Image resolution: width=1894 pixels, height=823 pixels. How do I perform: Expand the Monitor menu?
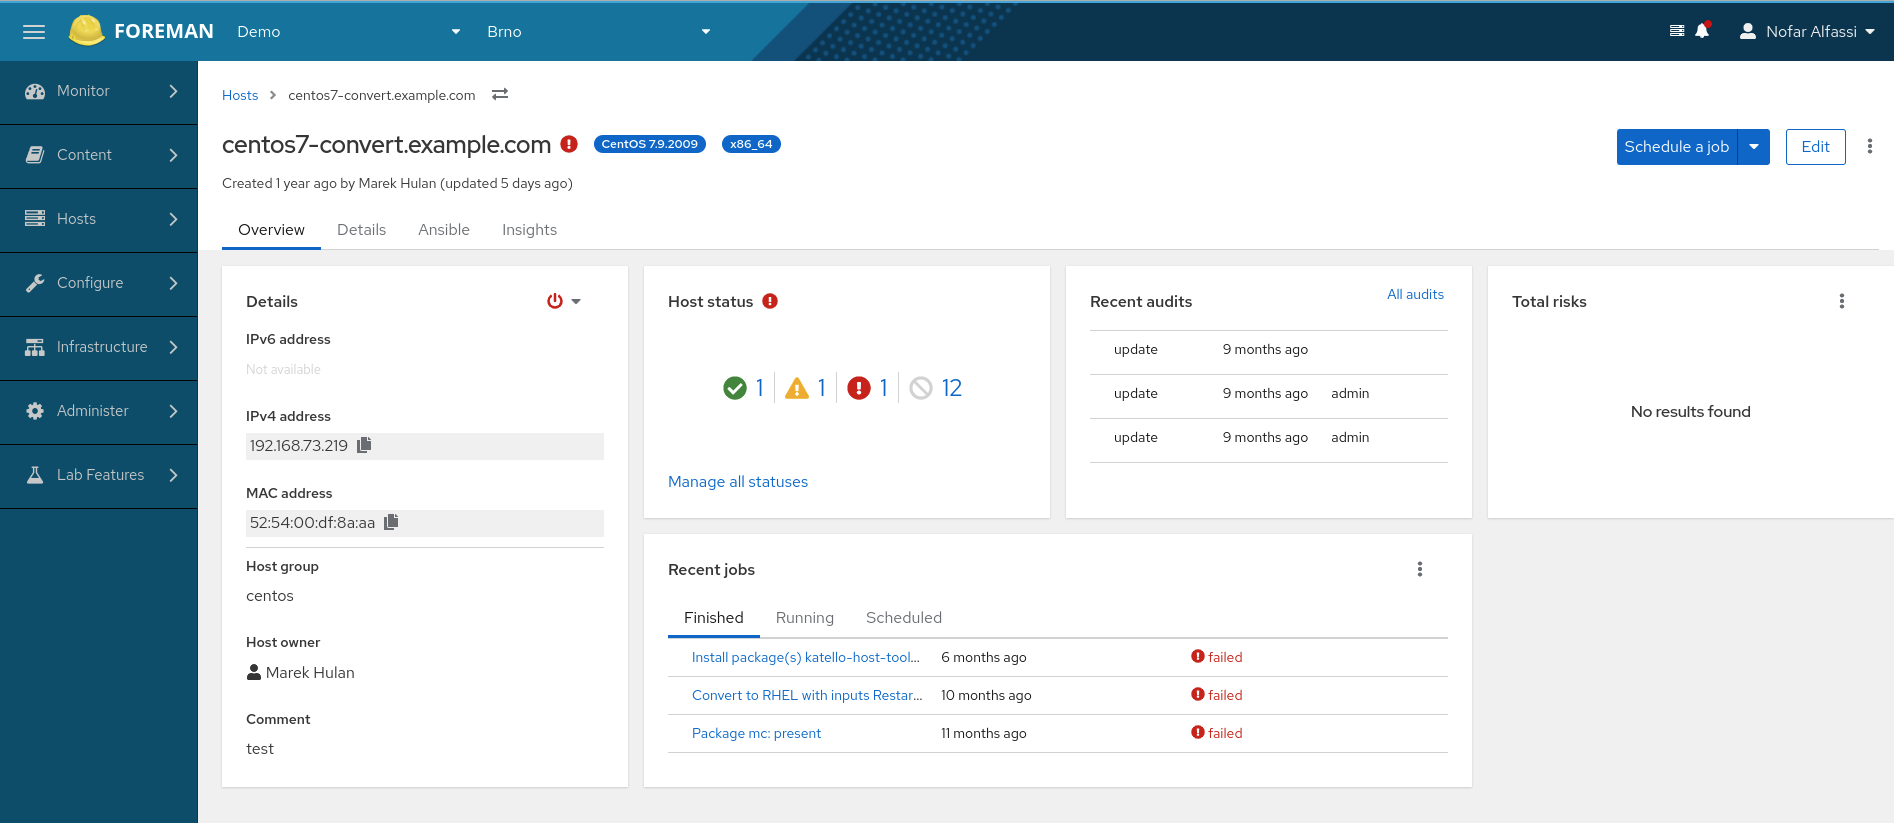[99, 91]
